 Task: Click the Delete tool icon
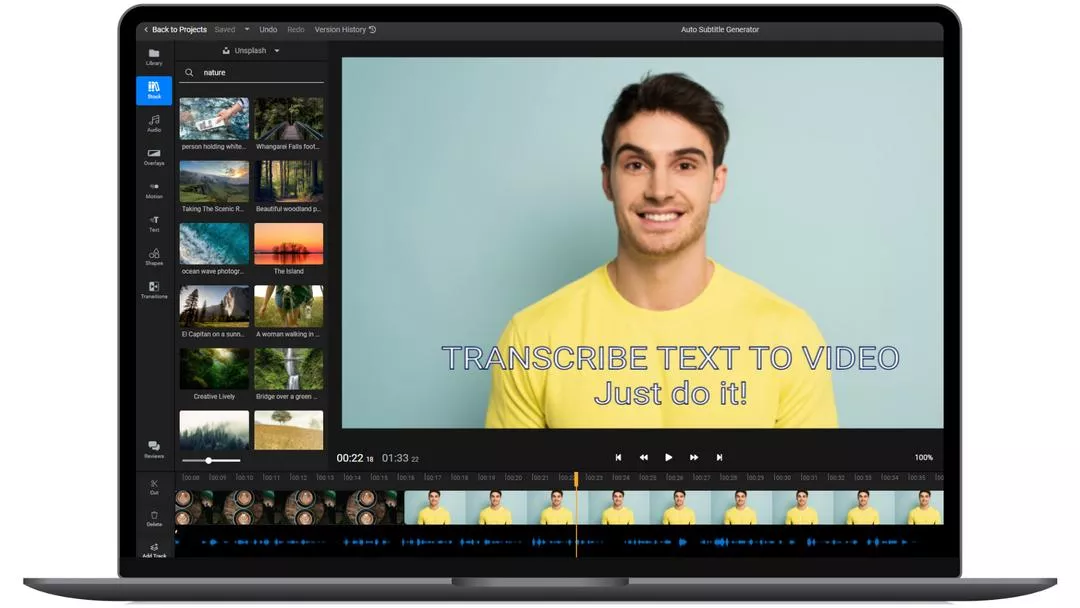click(153, 519)
